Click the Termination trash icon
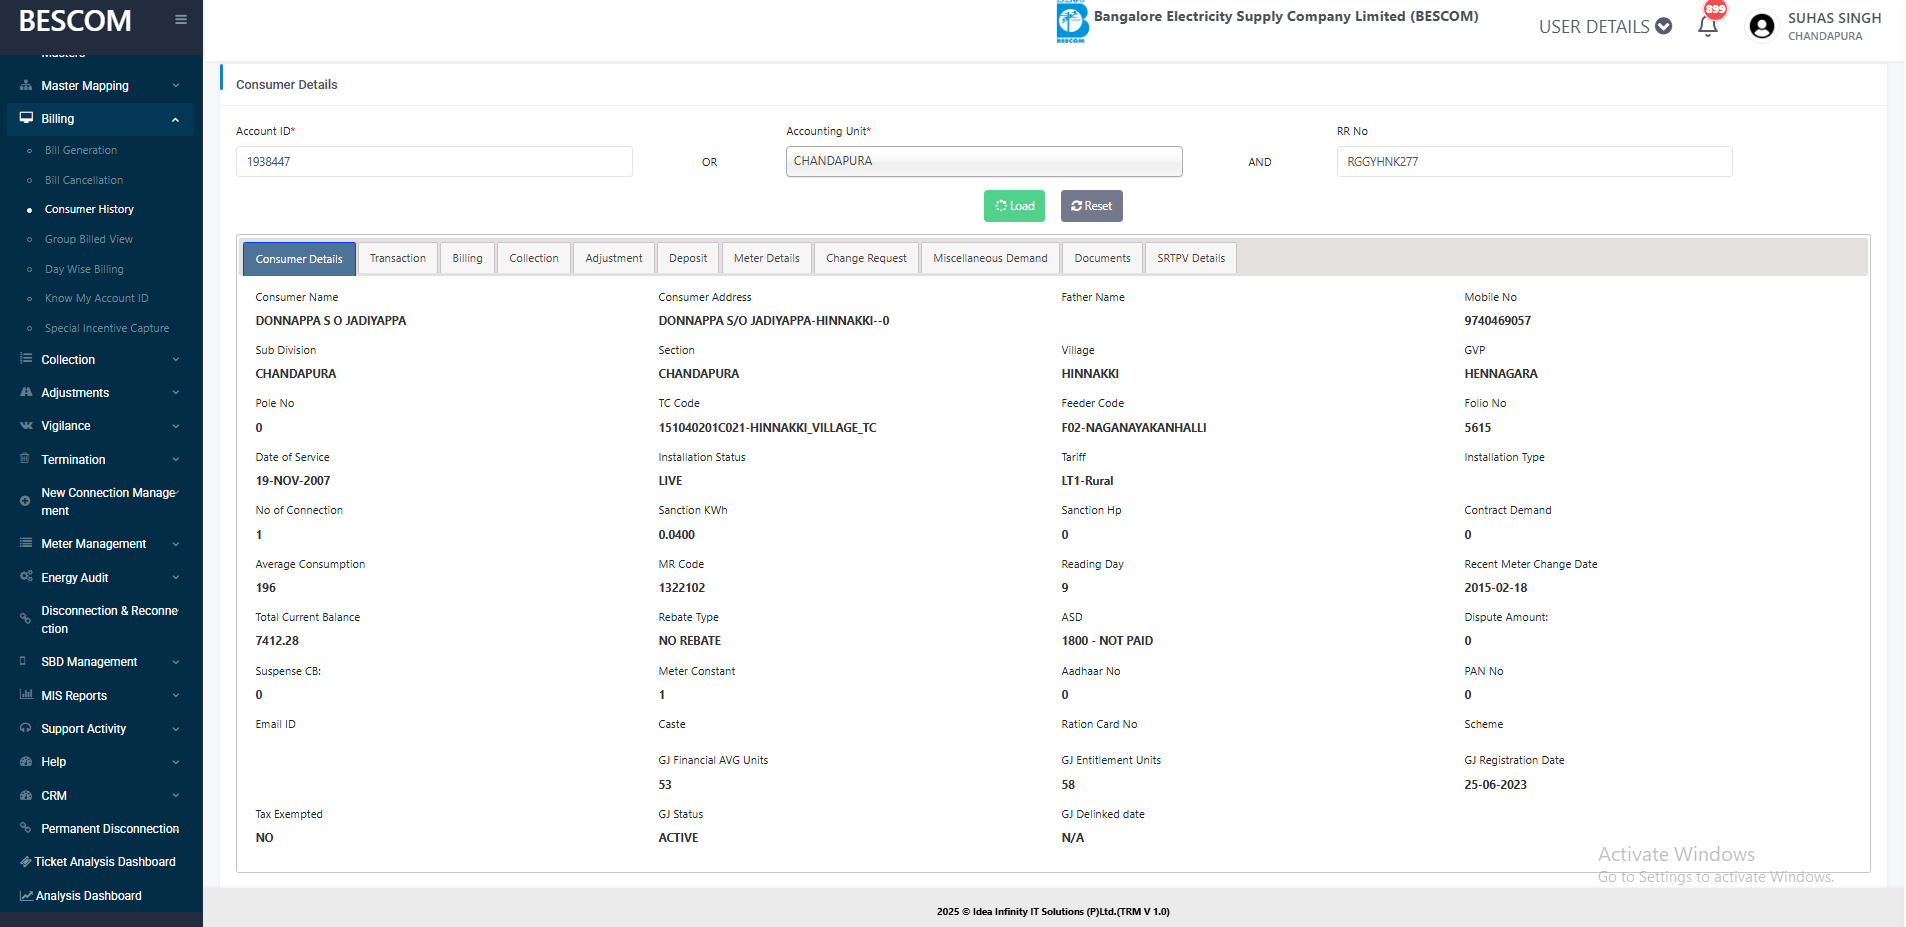1906x927 pixels. coord(25,459)
